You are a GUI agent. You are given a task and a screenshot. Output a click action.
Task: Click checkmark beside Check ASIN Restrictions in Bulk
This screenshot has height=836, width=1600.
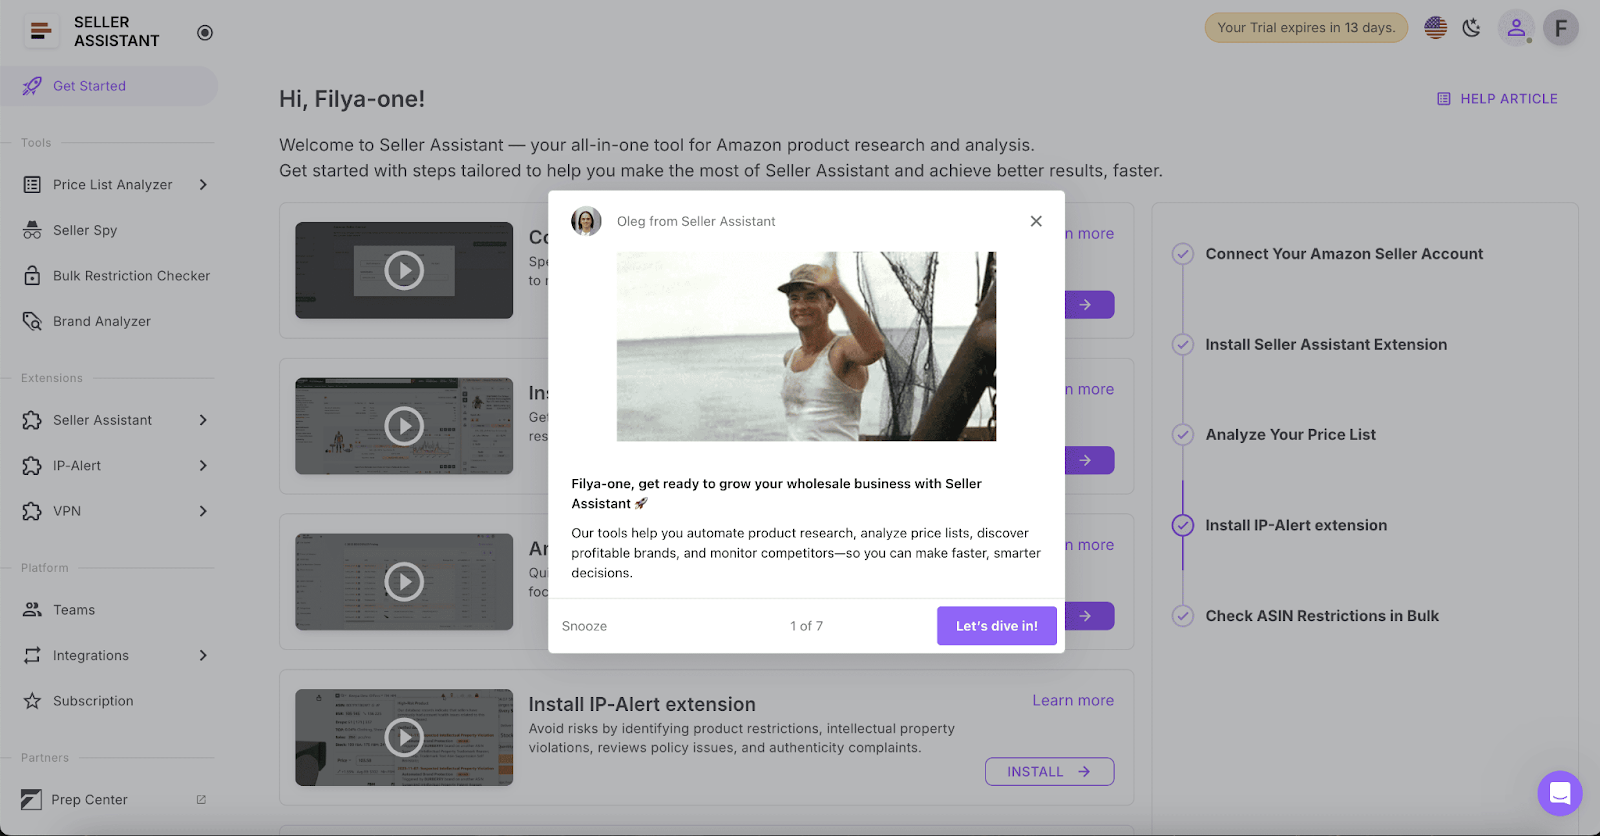point(1183,616)
